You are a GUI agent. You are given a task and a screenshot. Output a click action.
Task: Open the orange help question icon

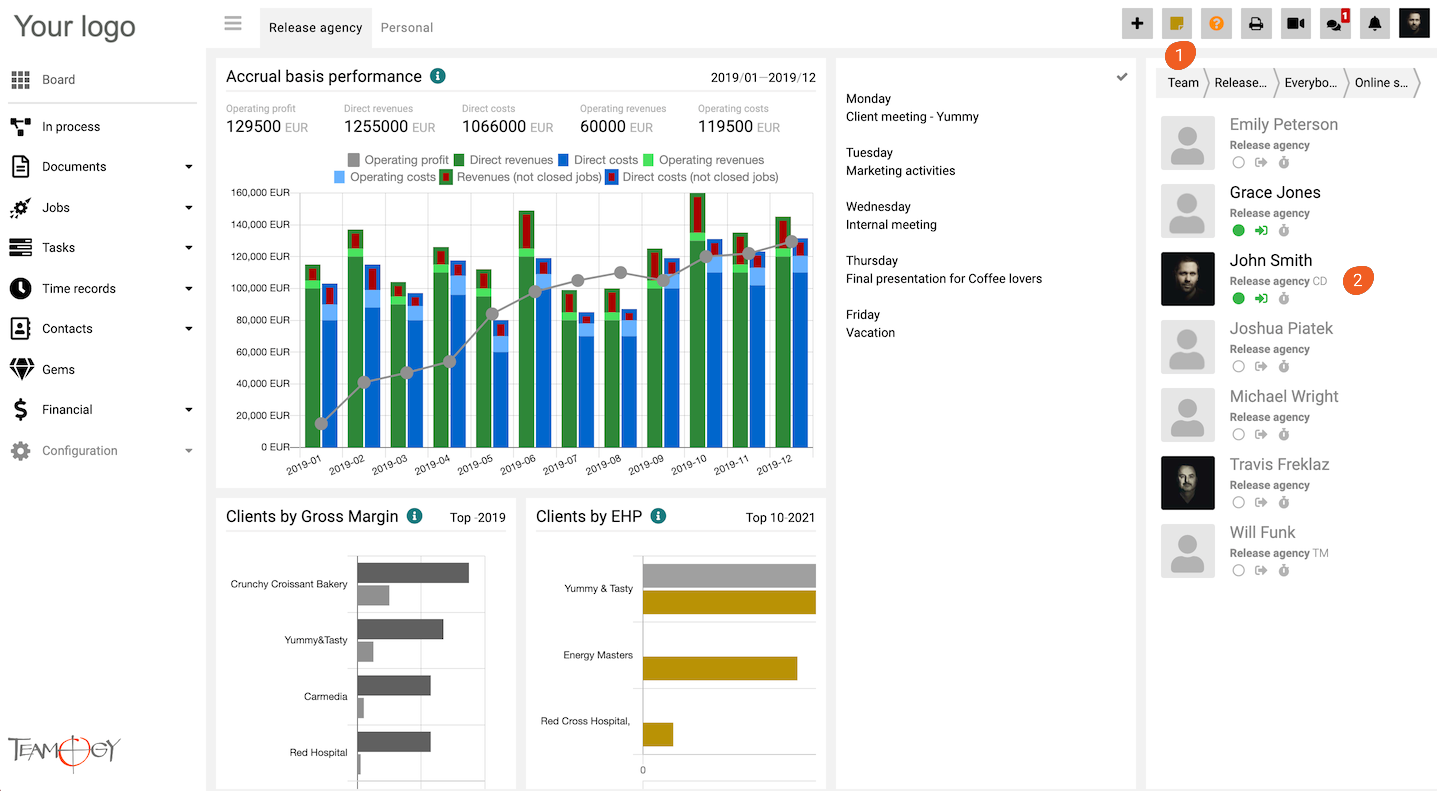[1216, 24]
